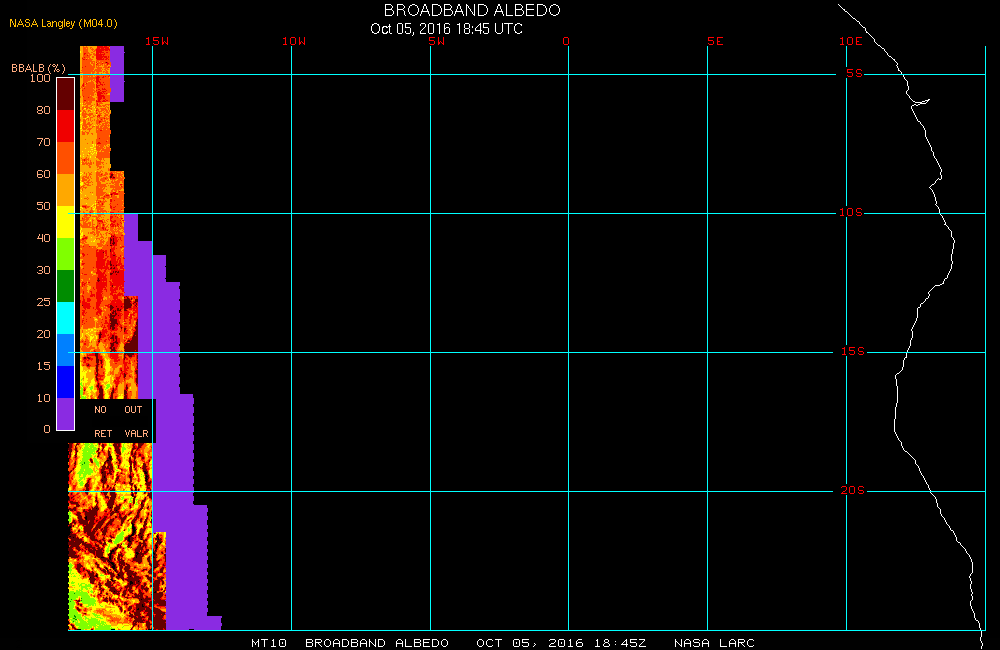Click the 5W longitude label

click(x=437, y=41)
